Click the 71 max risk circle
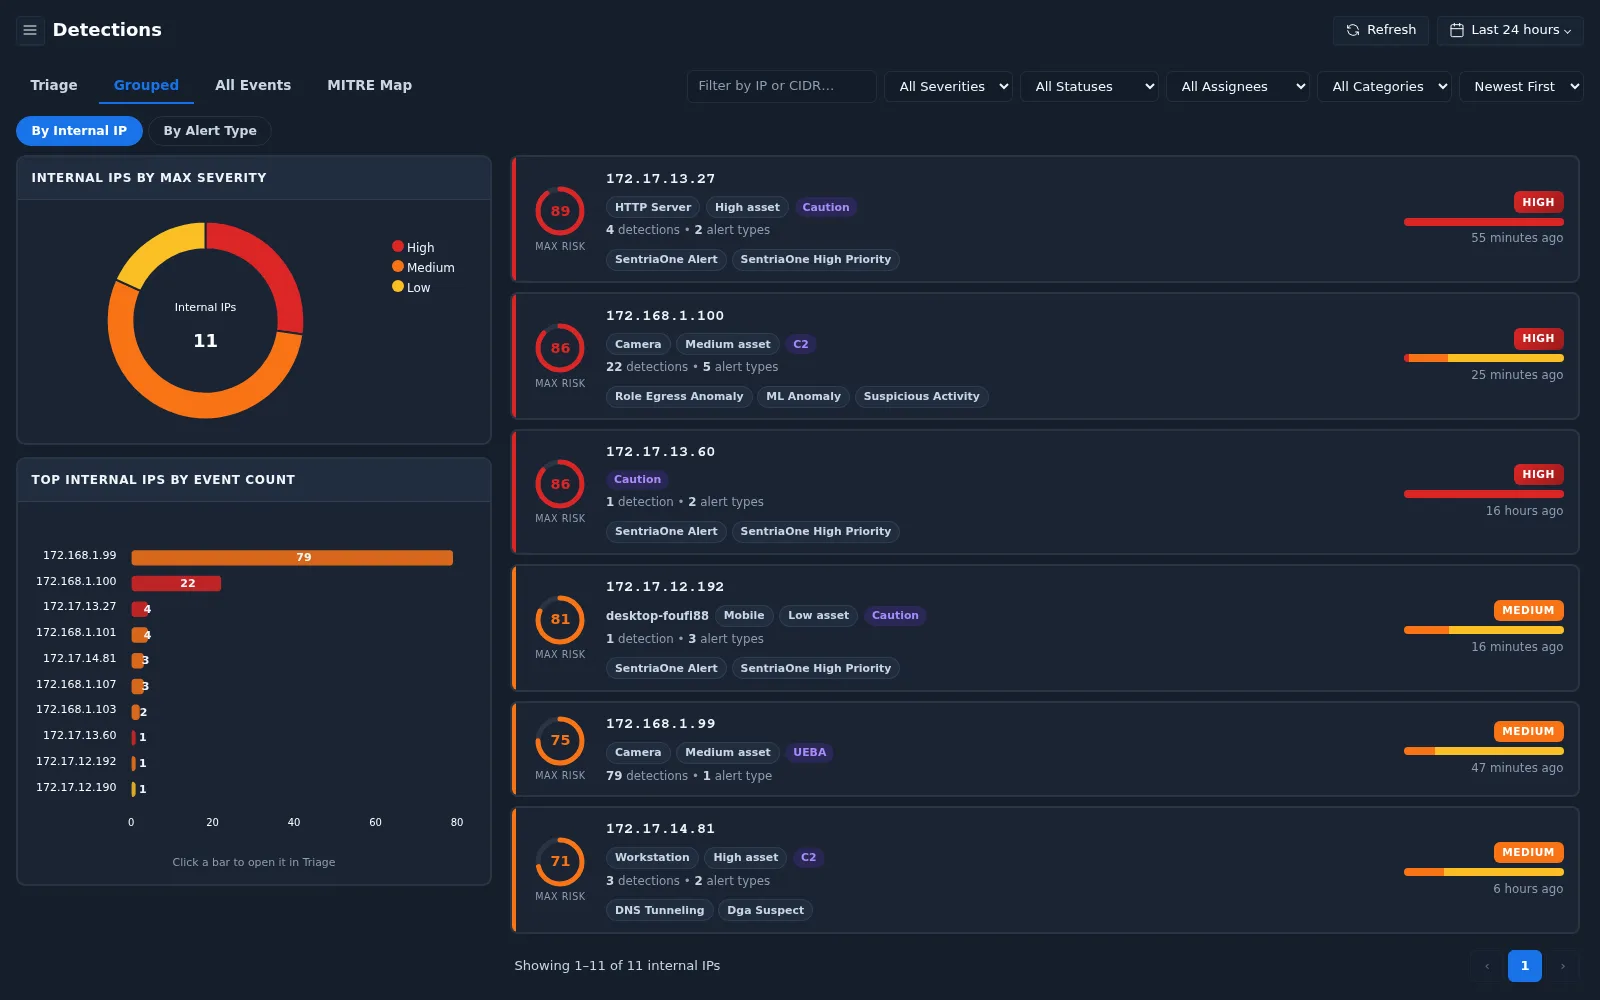The height and width of the screenshot is (1000, 1600). (560, 861)
